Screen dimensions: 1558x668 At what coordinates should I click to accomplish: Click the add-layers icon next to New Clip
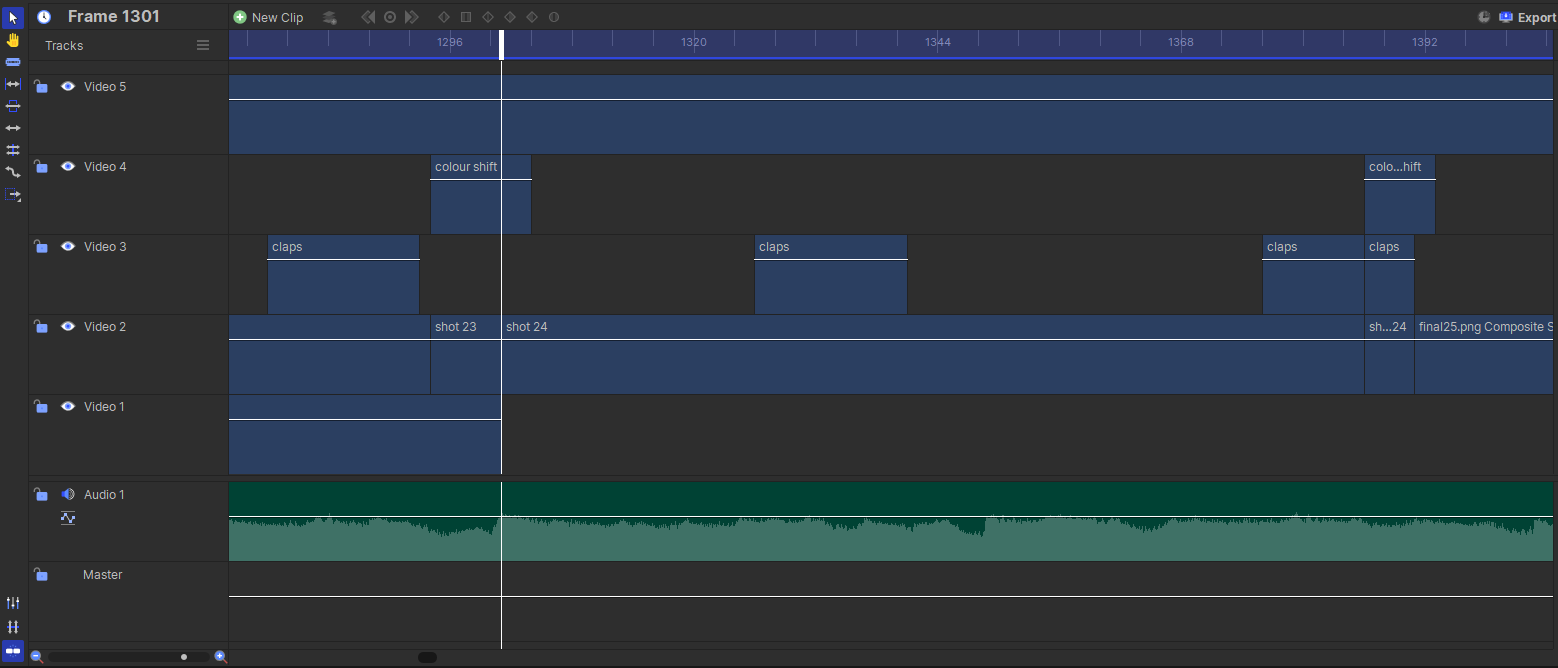click(x=330, y=17)
